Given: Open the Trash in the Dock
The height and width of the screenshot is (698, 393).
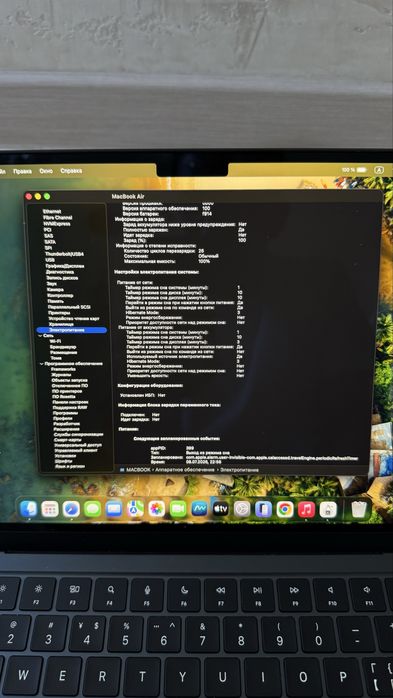Looking at the screenshot, I should pyautogui.click(x=359, y=509).
